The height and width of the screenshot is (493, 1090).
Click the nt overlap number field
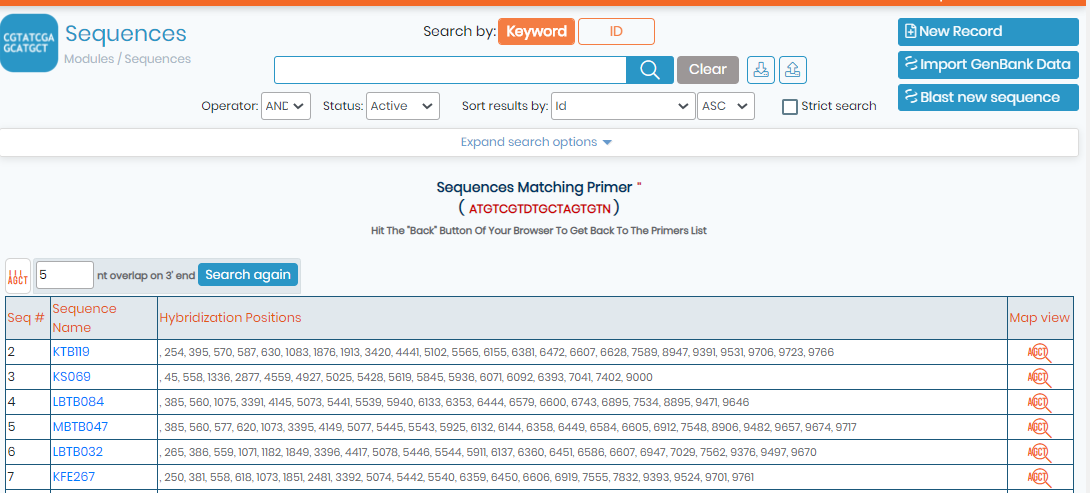pyautogui.click(x=65, y=275)
